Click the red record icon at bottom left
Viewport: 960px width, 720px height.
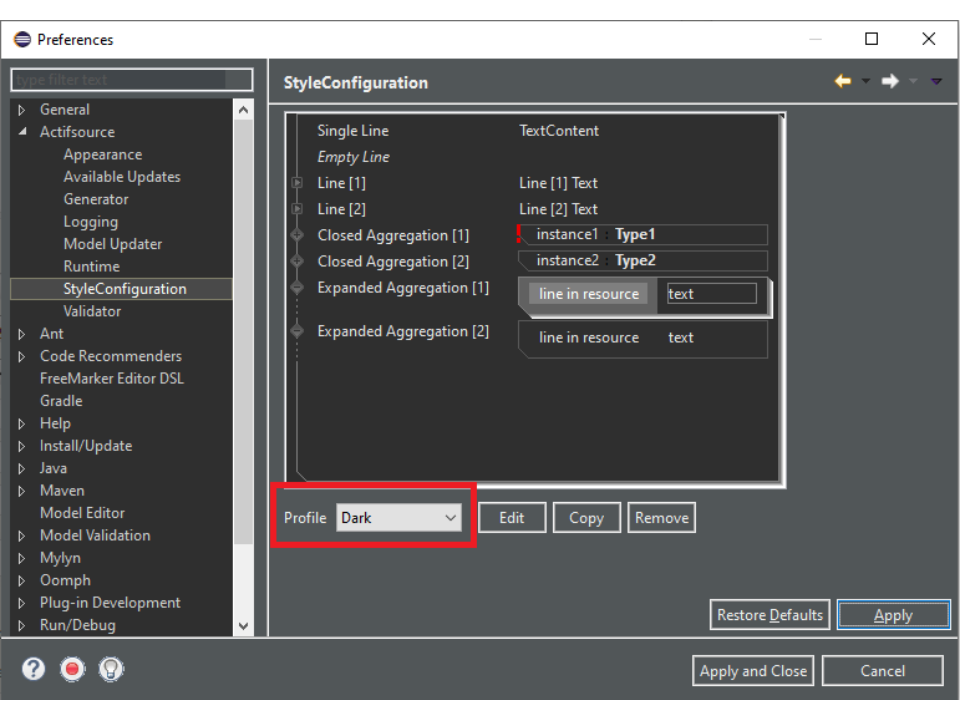pos(72,669)
